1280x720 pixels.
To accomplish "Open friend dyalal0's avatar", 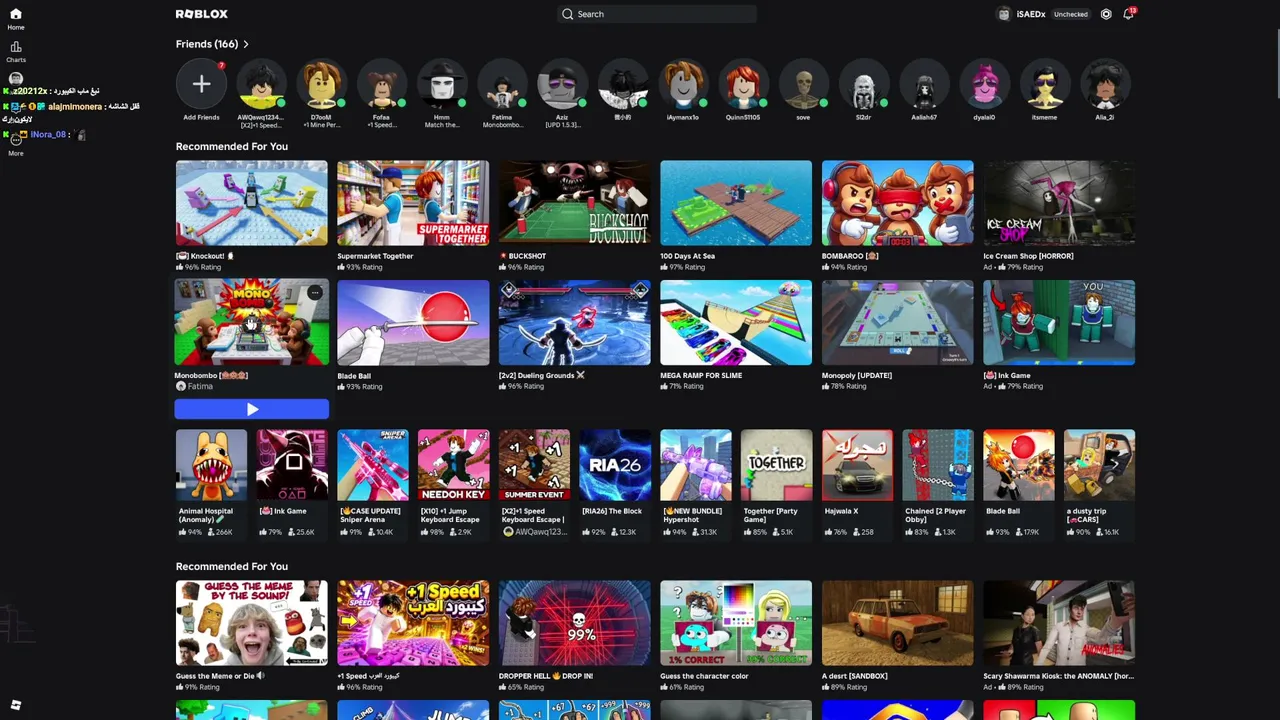I will (x=984, y=85).
